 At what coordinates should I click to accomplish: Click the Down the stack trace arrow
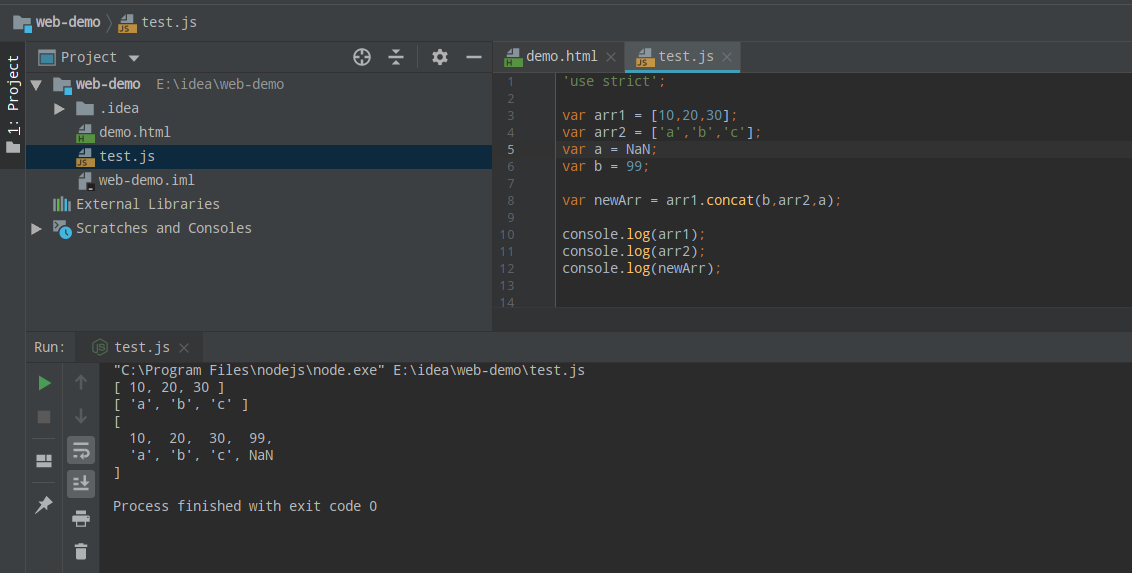(x=81, y=416)
